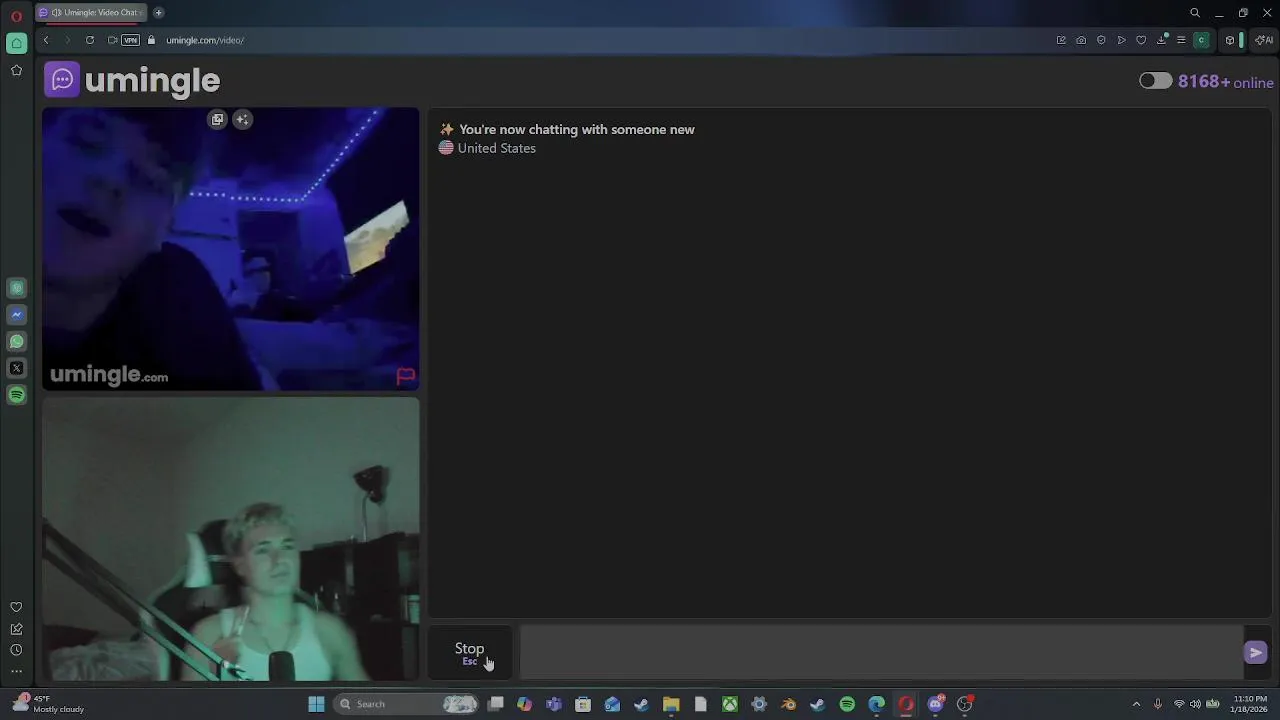
Task: Open the downloads icon in toolbar
Action: [x=1162, y=40]
